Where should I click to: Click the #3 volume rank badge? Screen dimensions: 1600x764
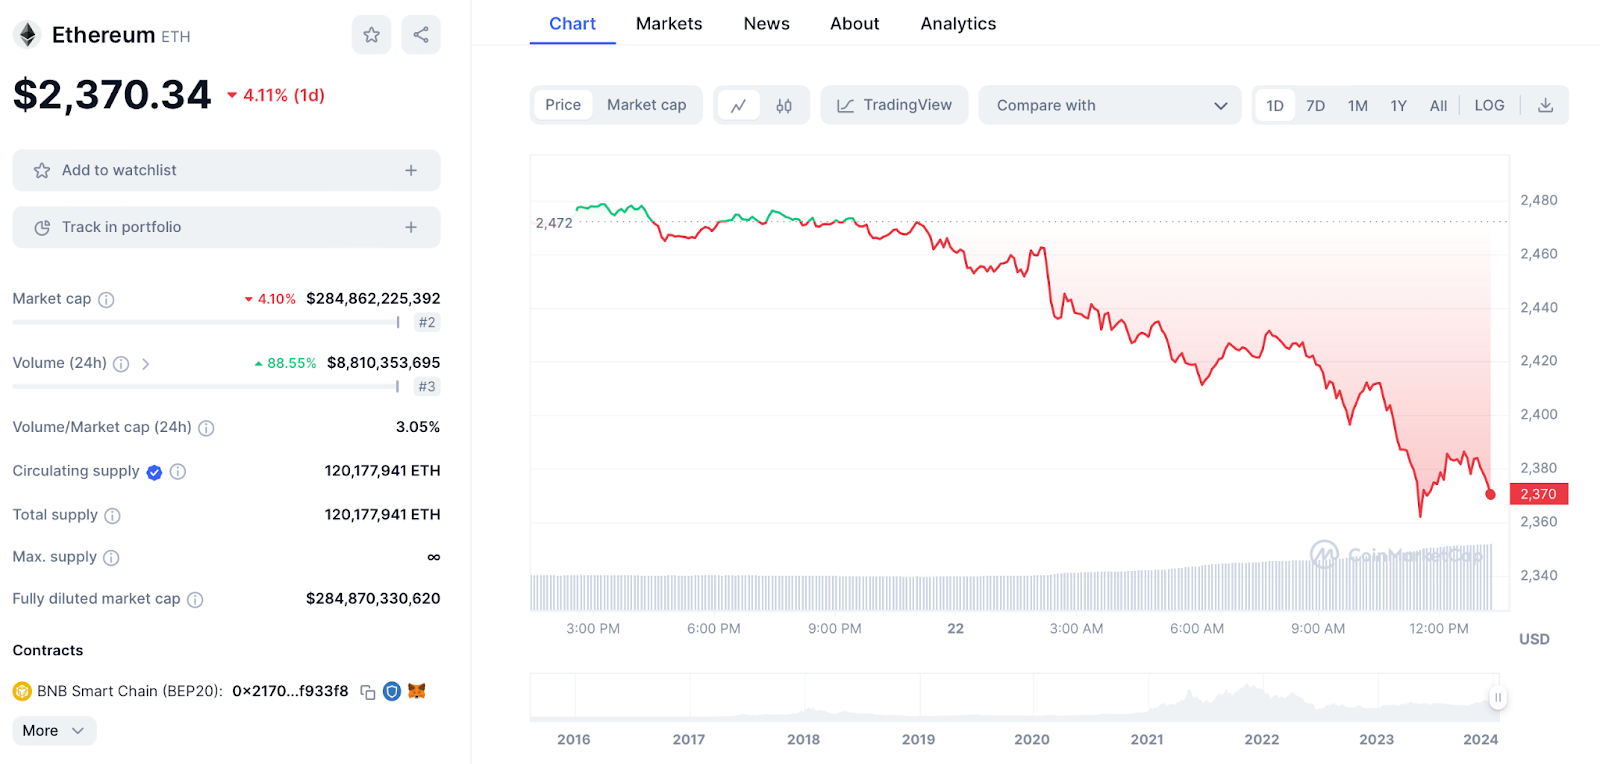point(427,386)
